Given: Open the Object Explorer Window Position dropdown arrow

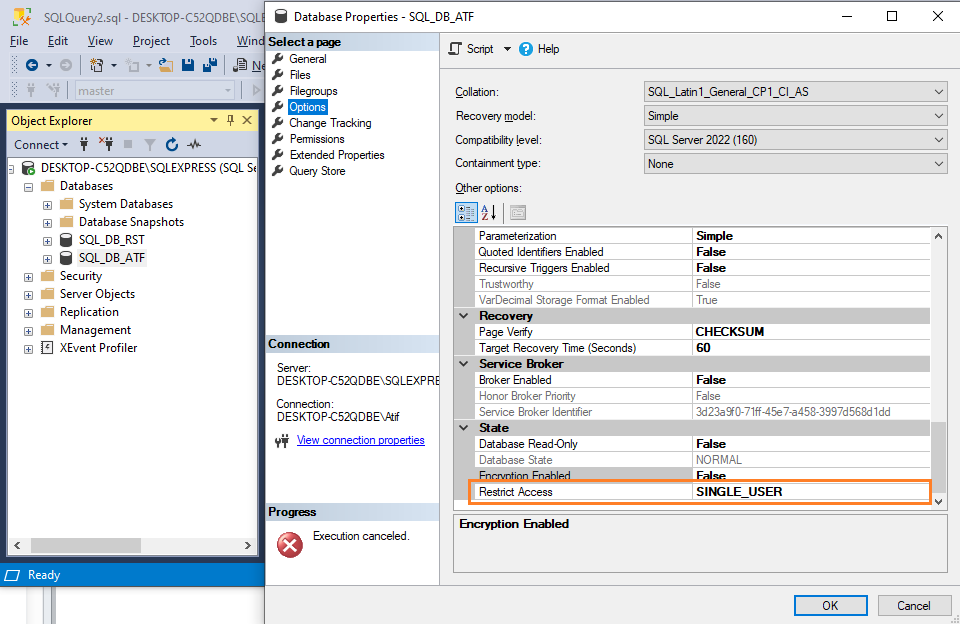Looking at the screenshot, I should (x=214, y=120).
